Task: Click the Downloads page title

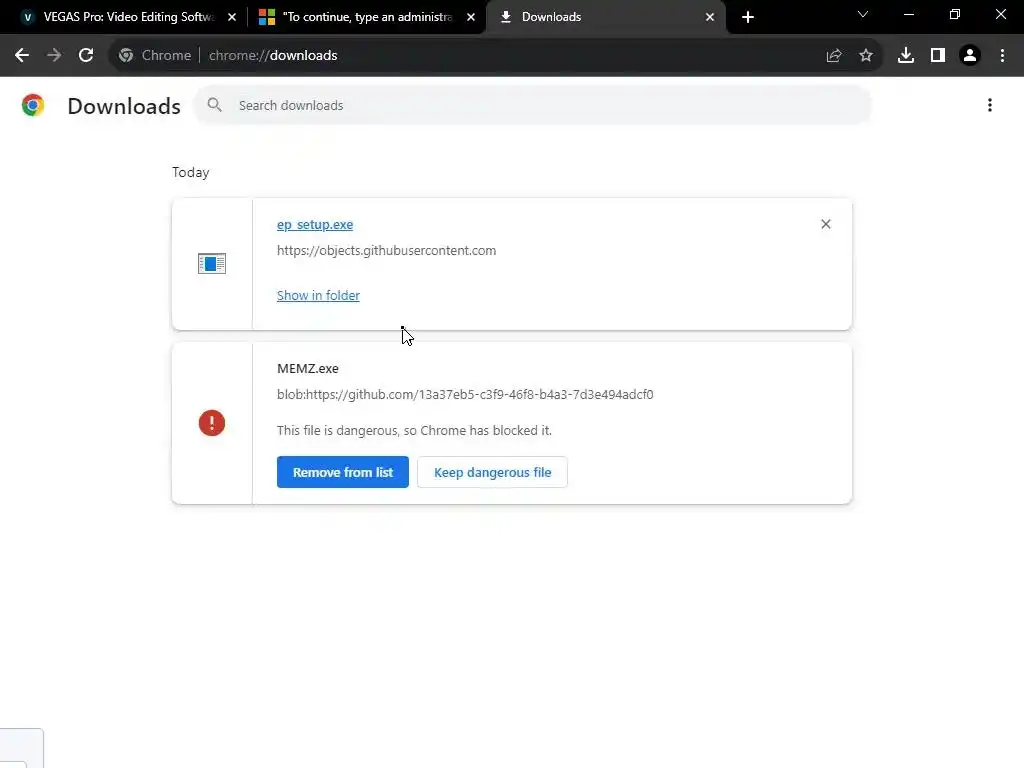Action: click(124, 106)
